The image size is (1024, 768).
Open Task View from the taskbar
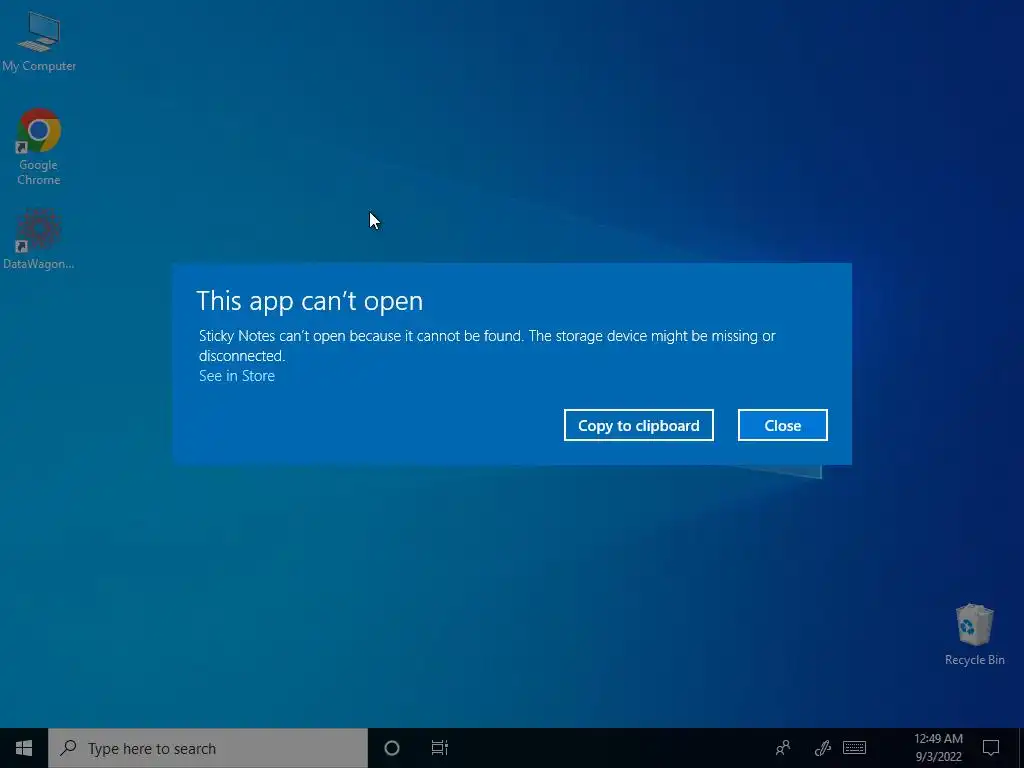[x=440, y=748]
